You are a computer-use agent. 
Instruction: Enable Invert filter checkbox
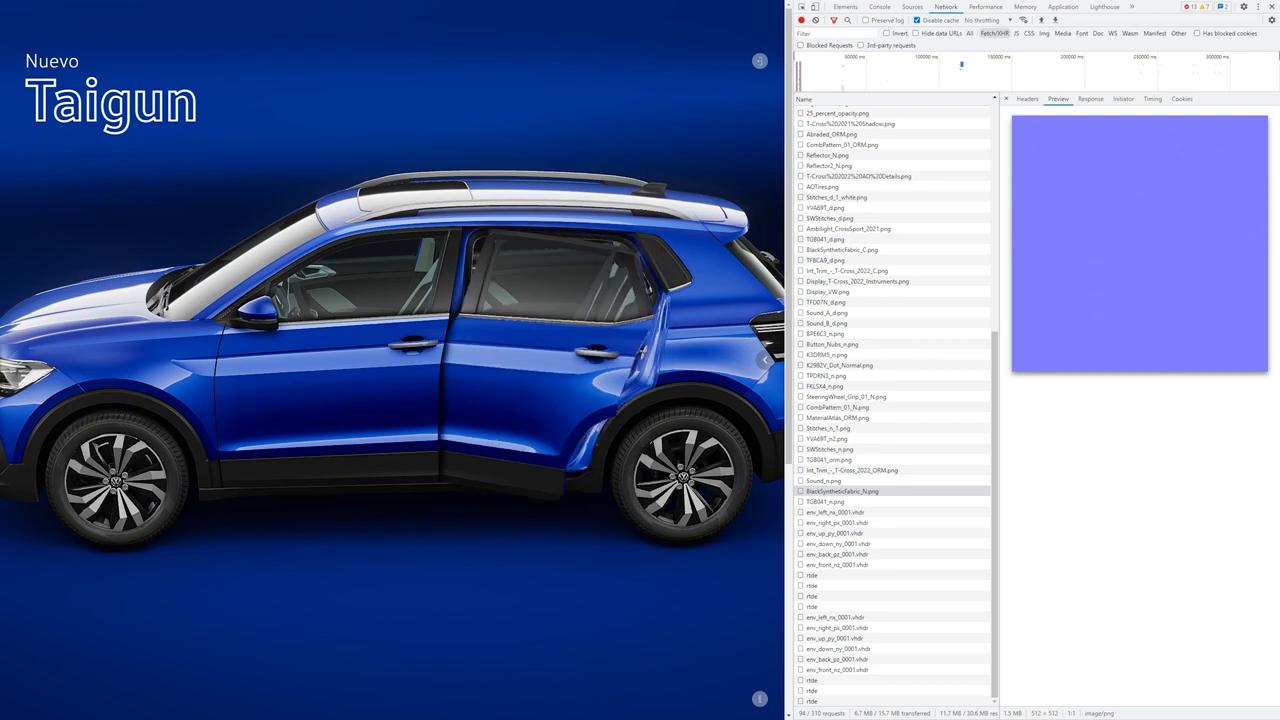(886, 33)
